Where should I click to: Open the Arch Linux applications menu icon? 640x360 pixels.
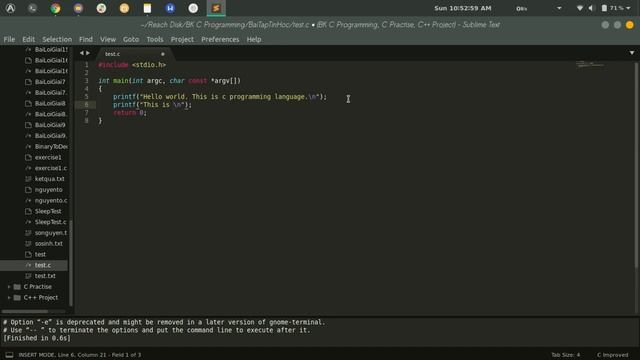[x=11, y=8]
